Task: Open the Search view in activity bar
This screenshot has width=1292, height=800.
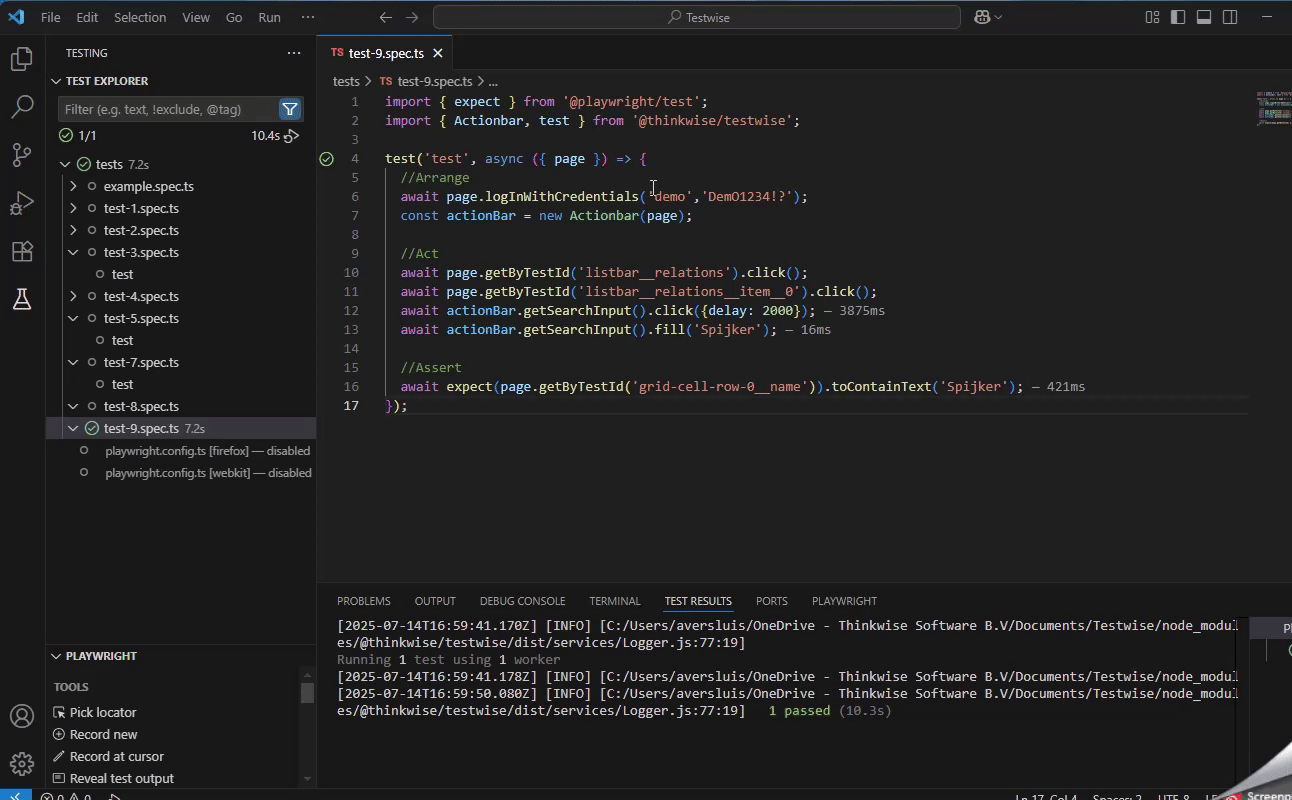Action: pos(22,107)
